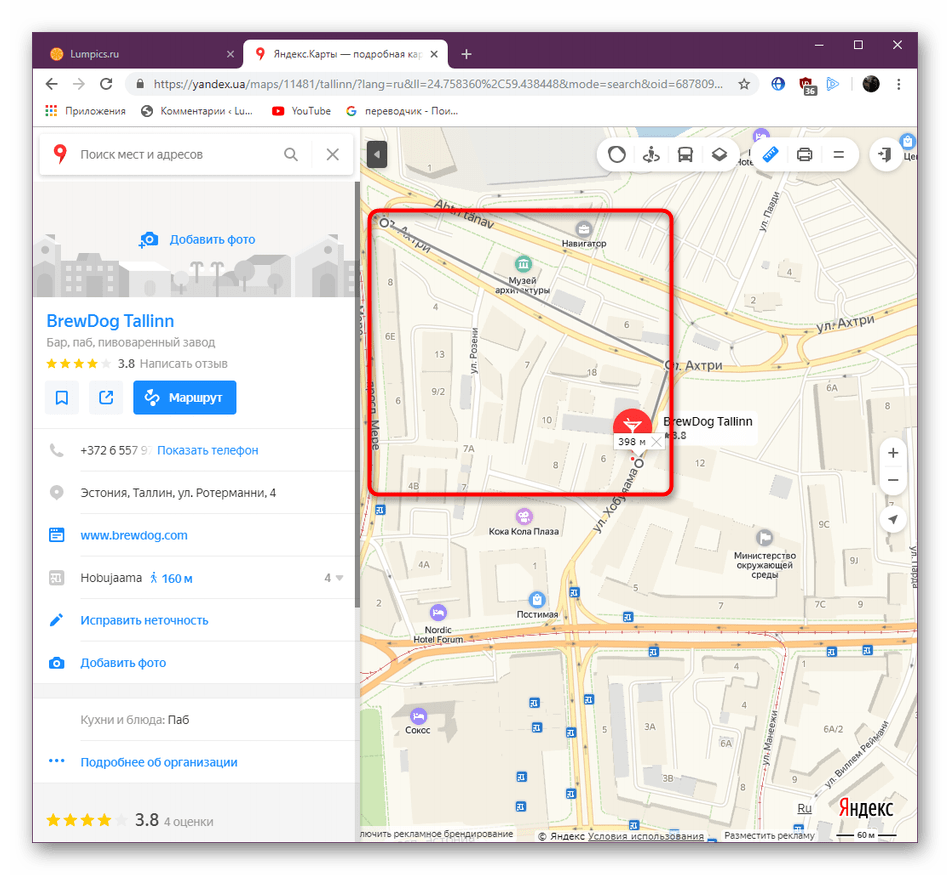Clear the search with the X
Viewport: 950px width, 875px height.
(333, 155)
